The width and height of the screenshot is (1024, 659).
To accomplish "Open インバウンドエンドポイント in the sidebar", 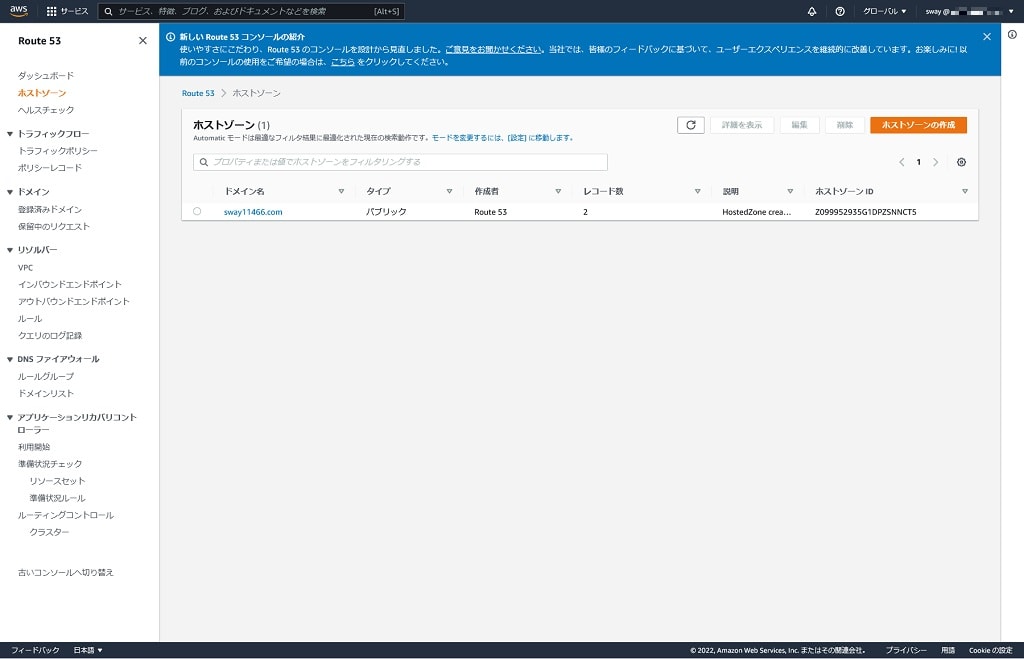I will click(x=69, y=285).
